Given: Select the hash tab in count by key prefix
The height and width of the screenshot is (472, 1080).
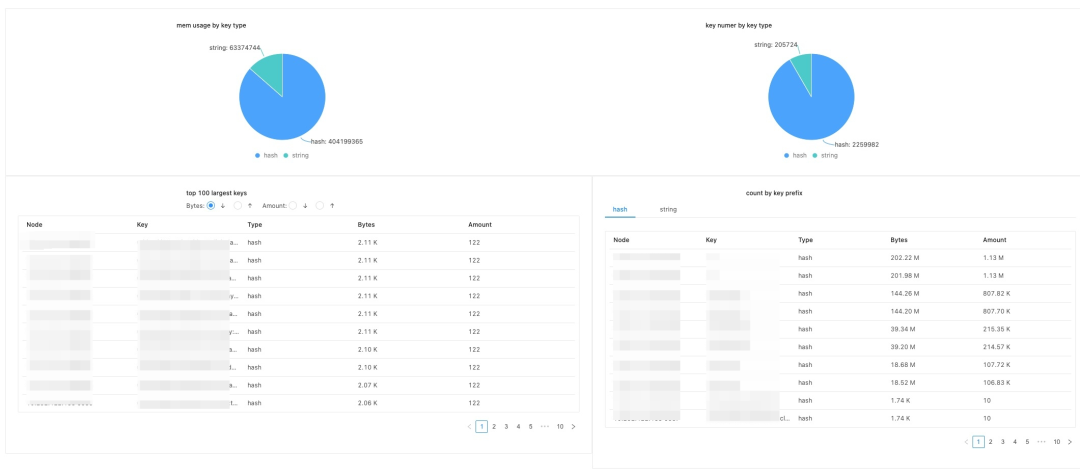Looking at the screenshot, I should [x=620, y=209].
